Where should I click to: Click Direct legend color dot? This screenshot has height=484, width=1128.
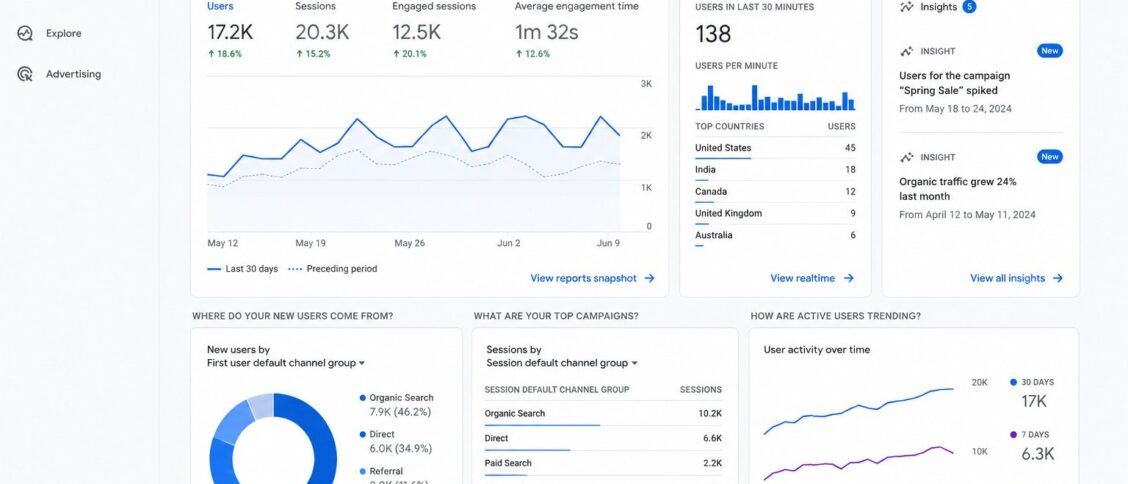point(363,434)
